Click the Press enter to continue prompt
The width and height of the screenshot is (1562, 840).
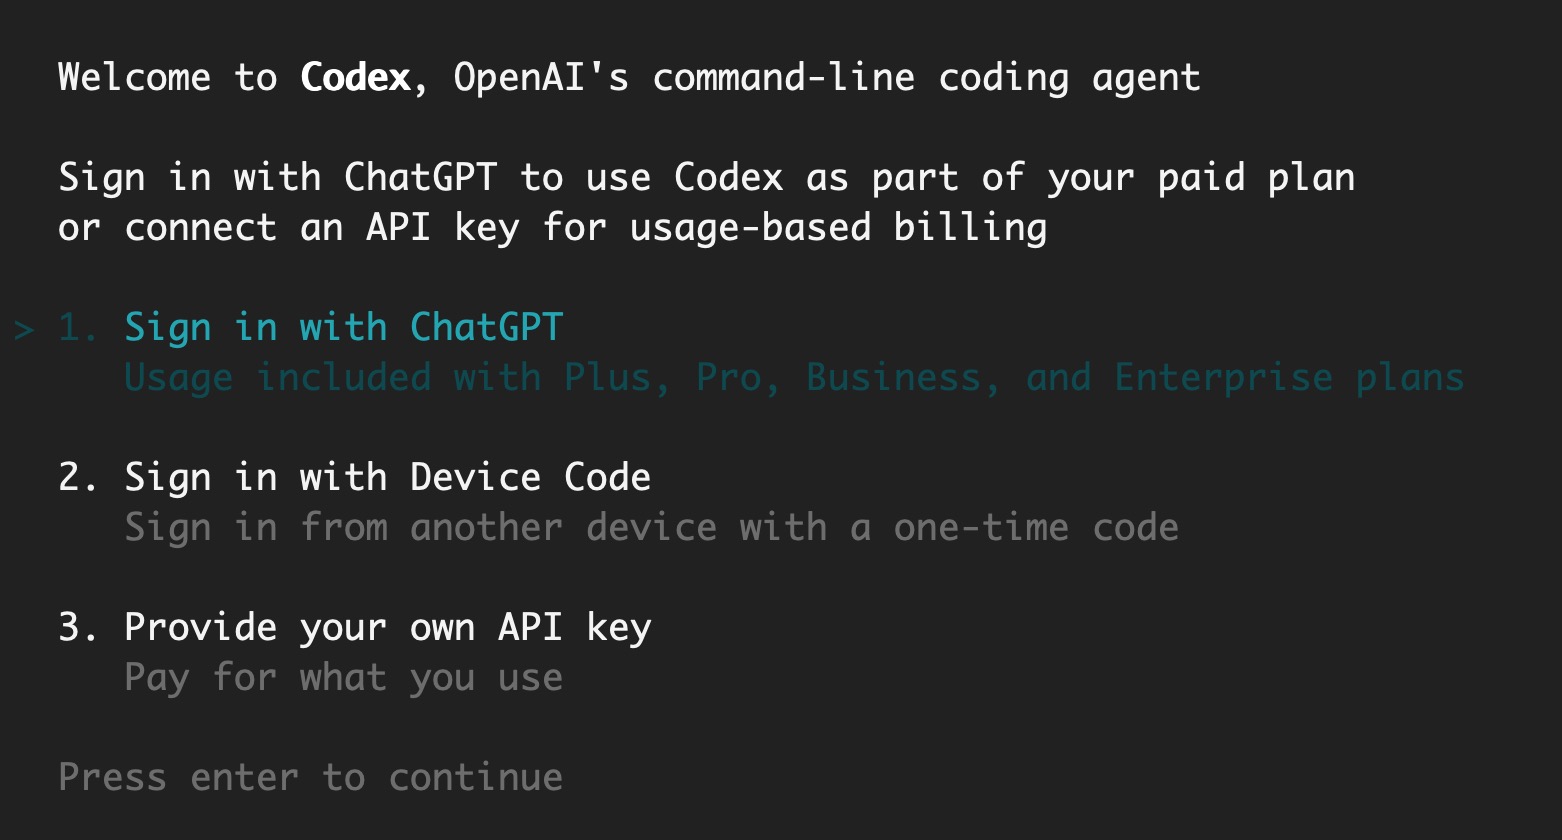point(311,777)
